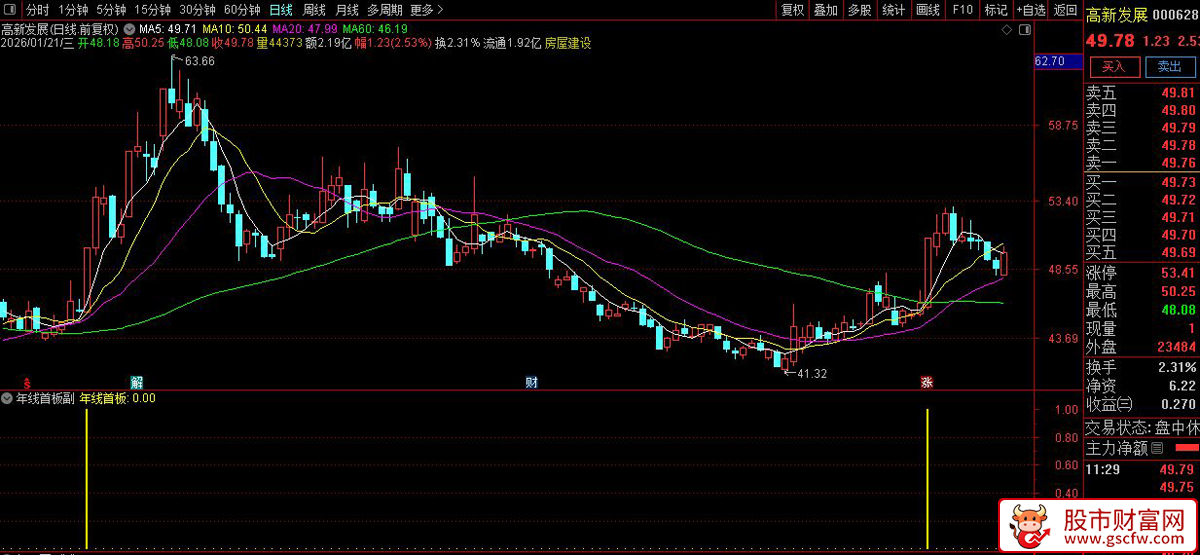Image resolution: width=1200 pixels, height=555 pixels.
Task: Click the MA10: 50.44 indicator label
Action: click(233, 28)
